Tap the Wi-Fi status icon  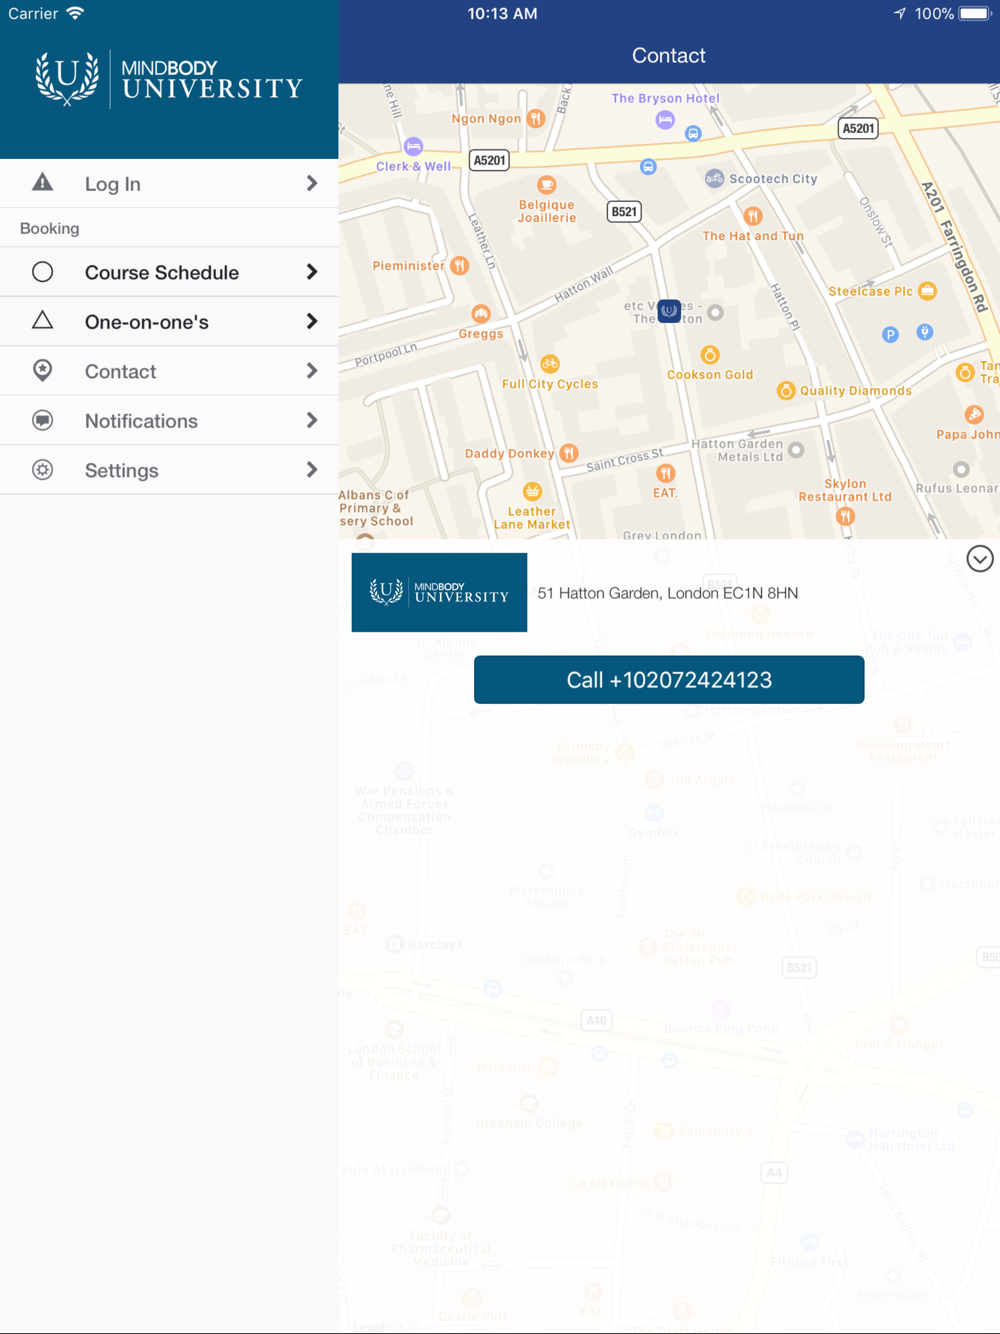click(x=75, y=13)
